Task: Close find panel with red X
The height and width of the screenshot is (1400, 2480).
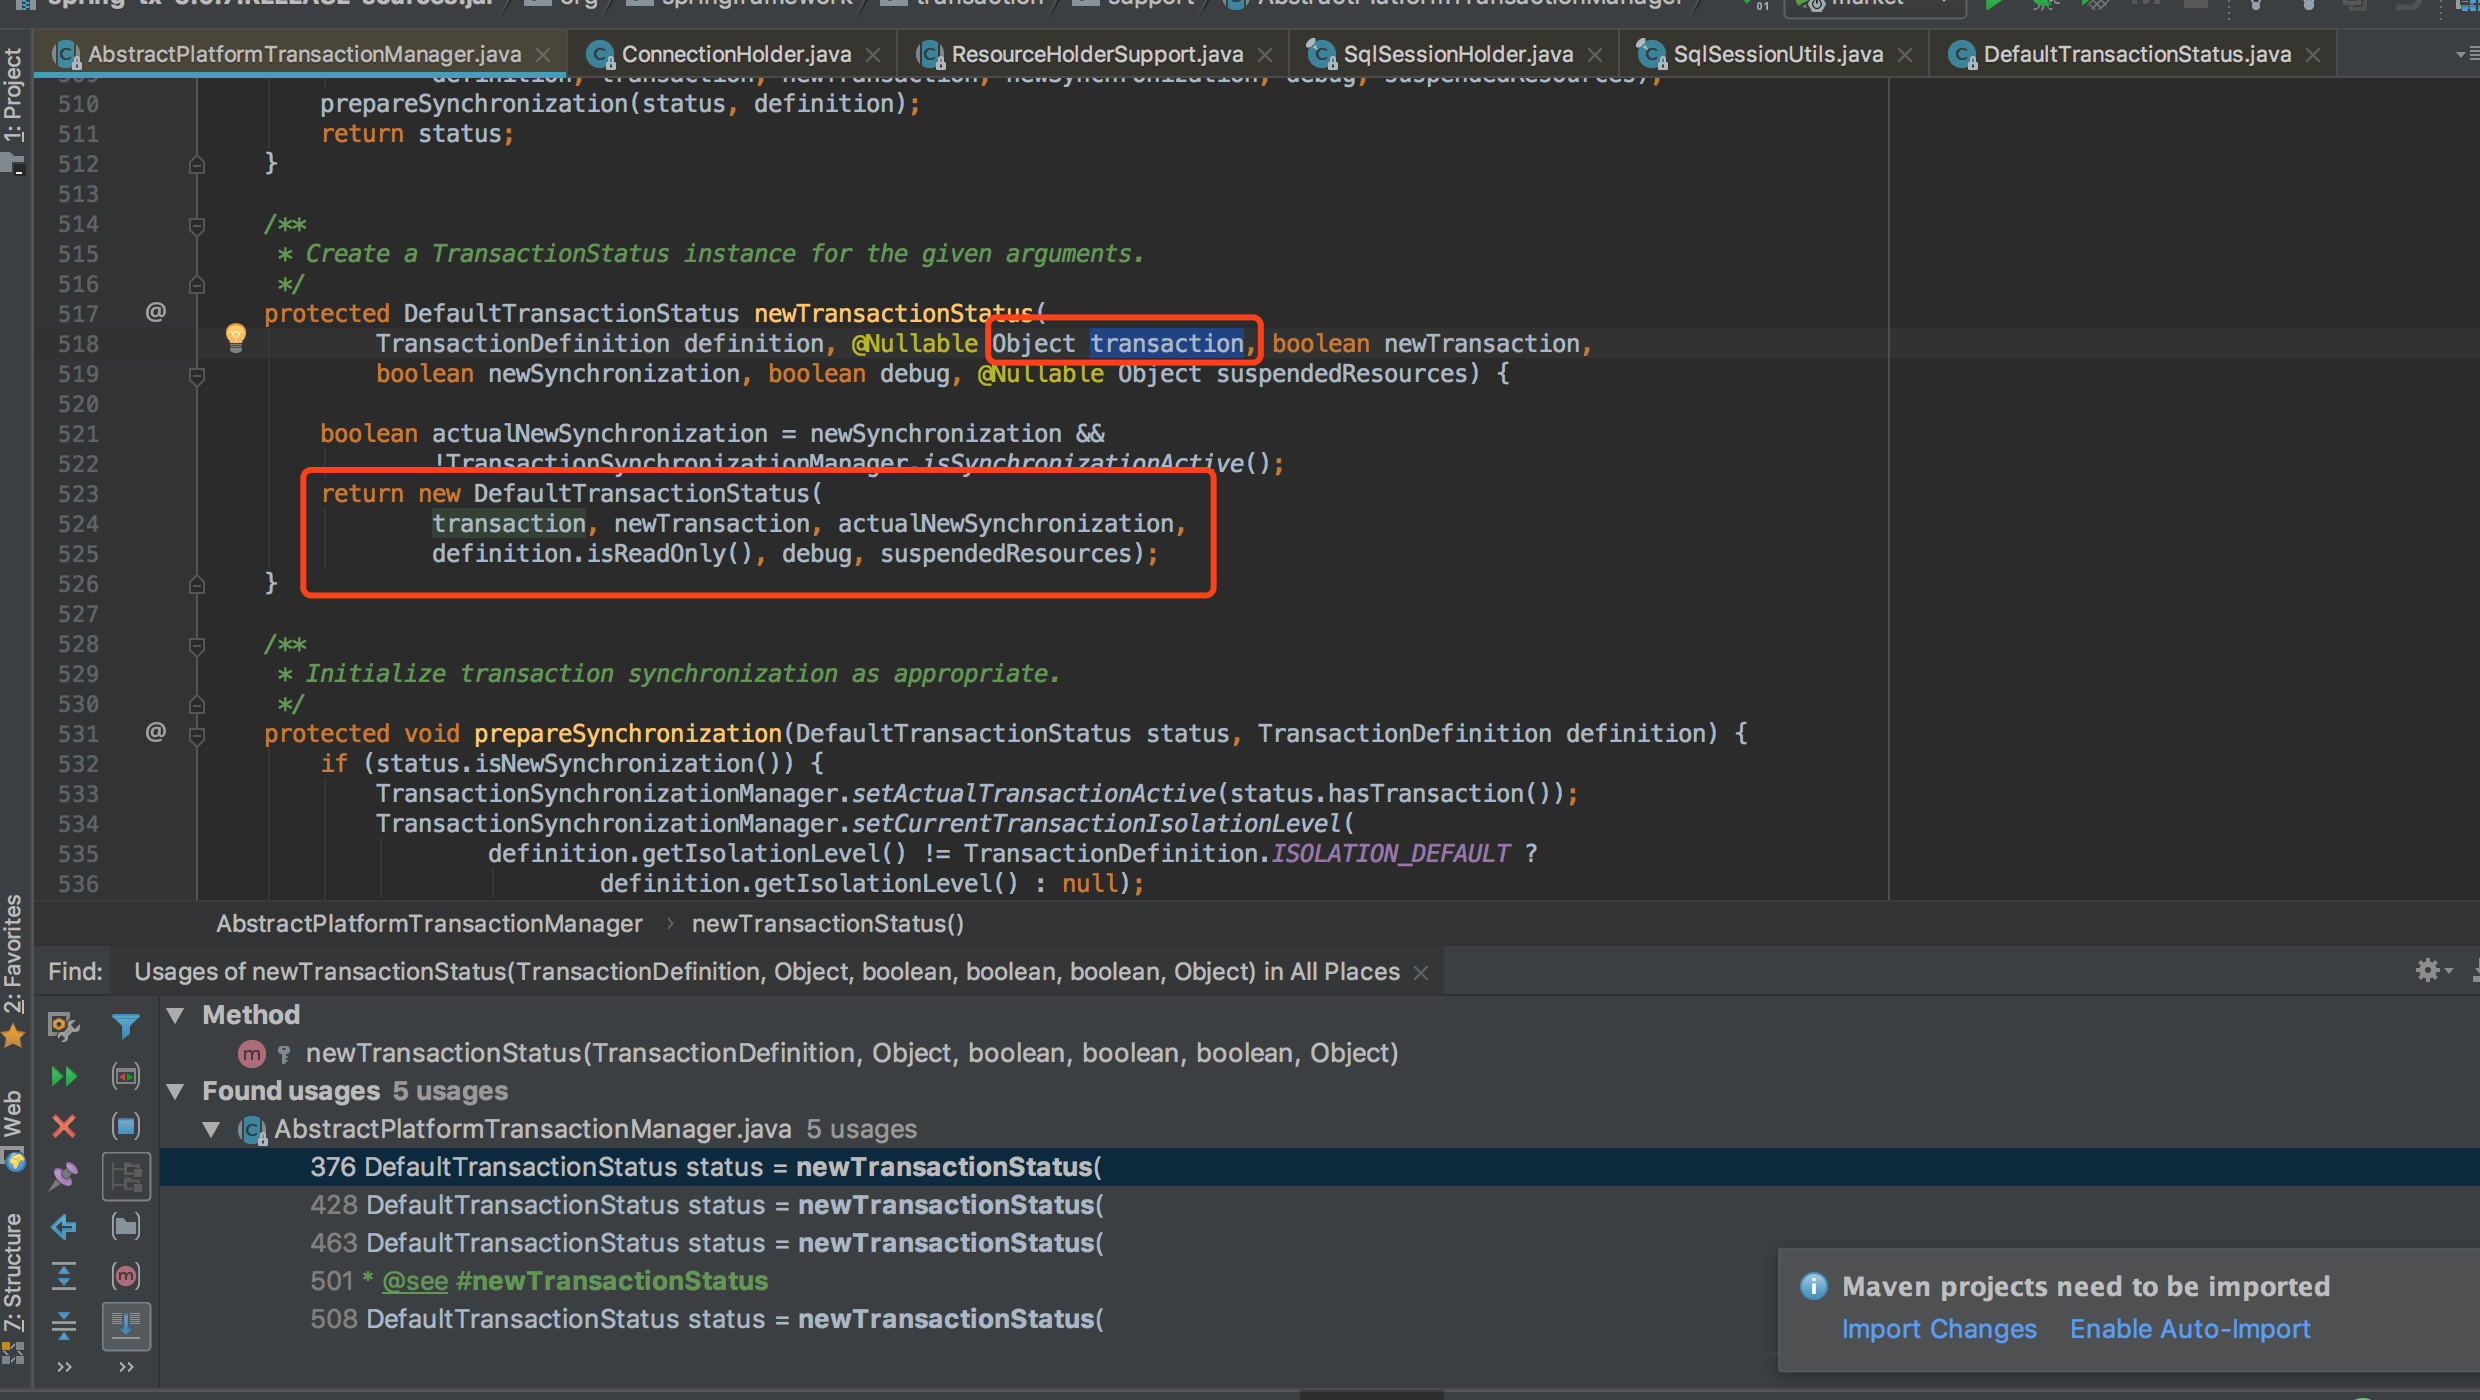Action: [63, 1126]
